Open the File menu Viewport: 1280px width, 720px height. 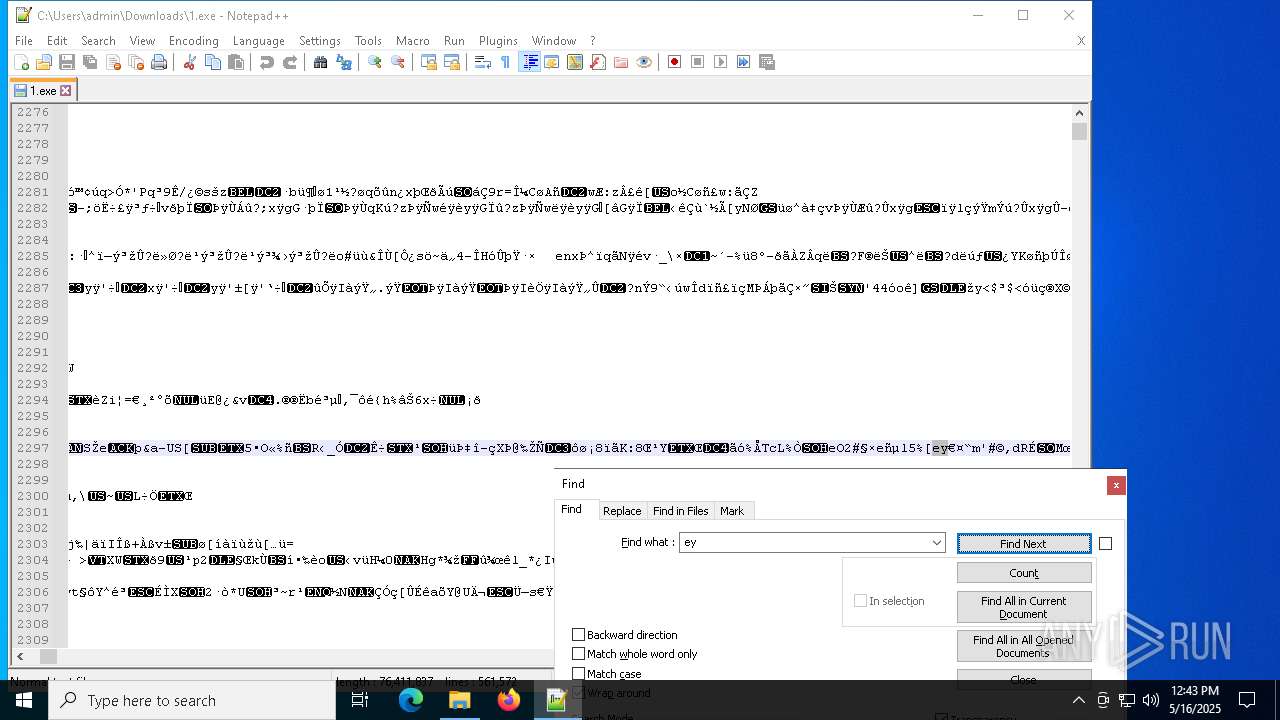24,41
